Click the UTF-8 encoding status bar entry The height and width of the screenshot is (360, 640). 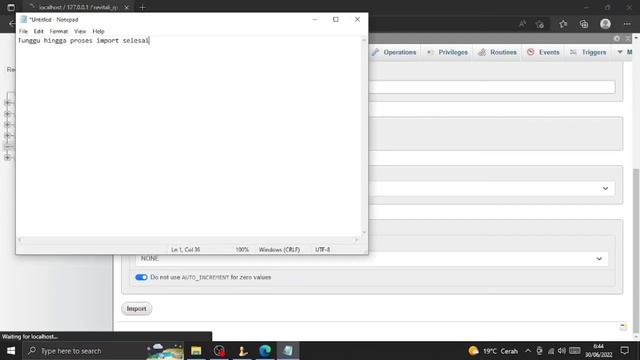(322, 249)
